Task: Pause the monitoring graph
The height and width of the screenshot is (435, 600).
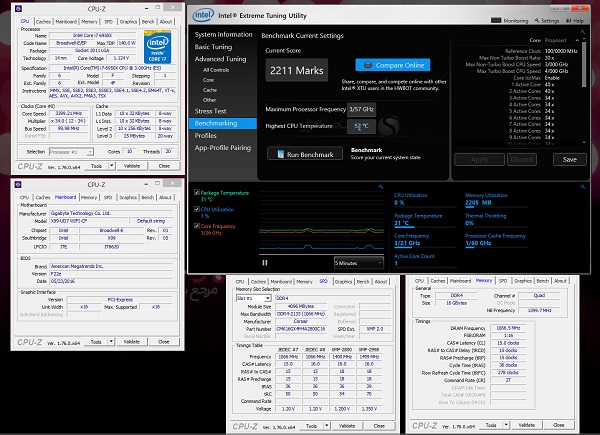Action: coord(264,262)
